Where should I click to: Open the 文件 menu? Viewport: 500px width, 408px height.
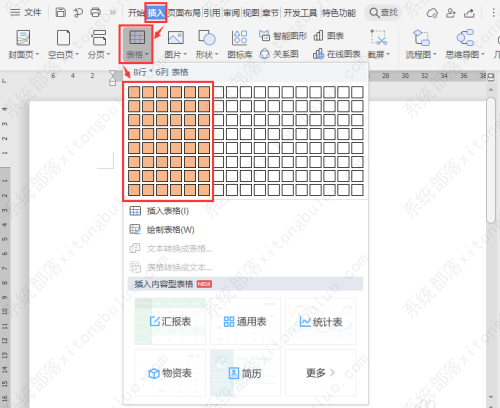pos(26,13)
